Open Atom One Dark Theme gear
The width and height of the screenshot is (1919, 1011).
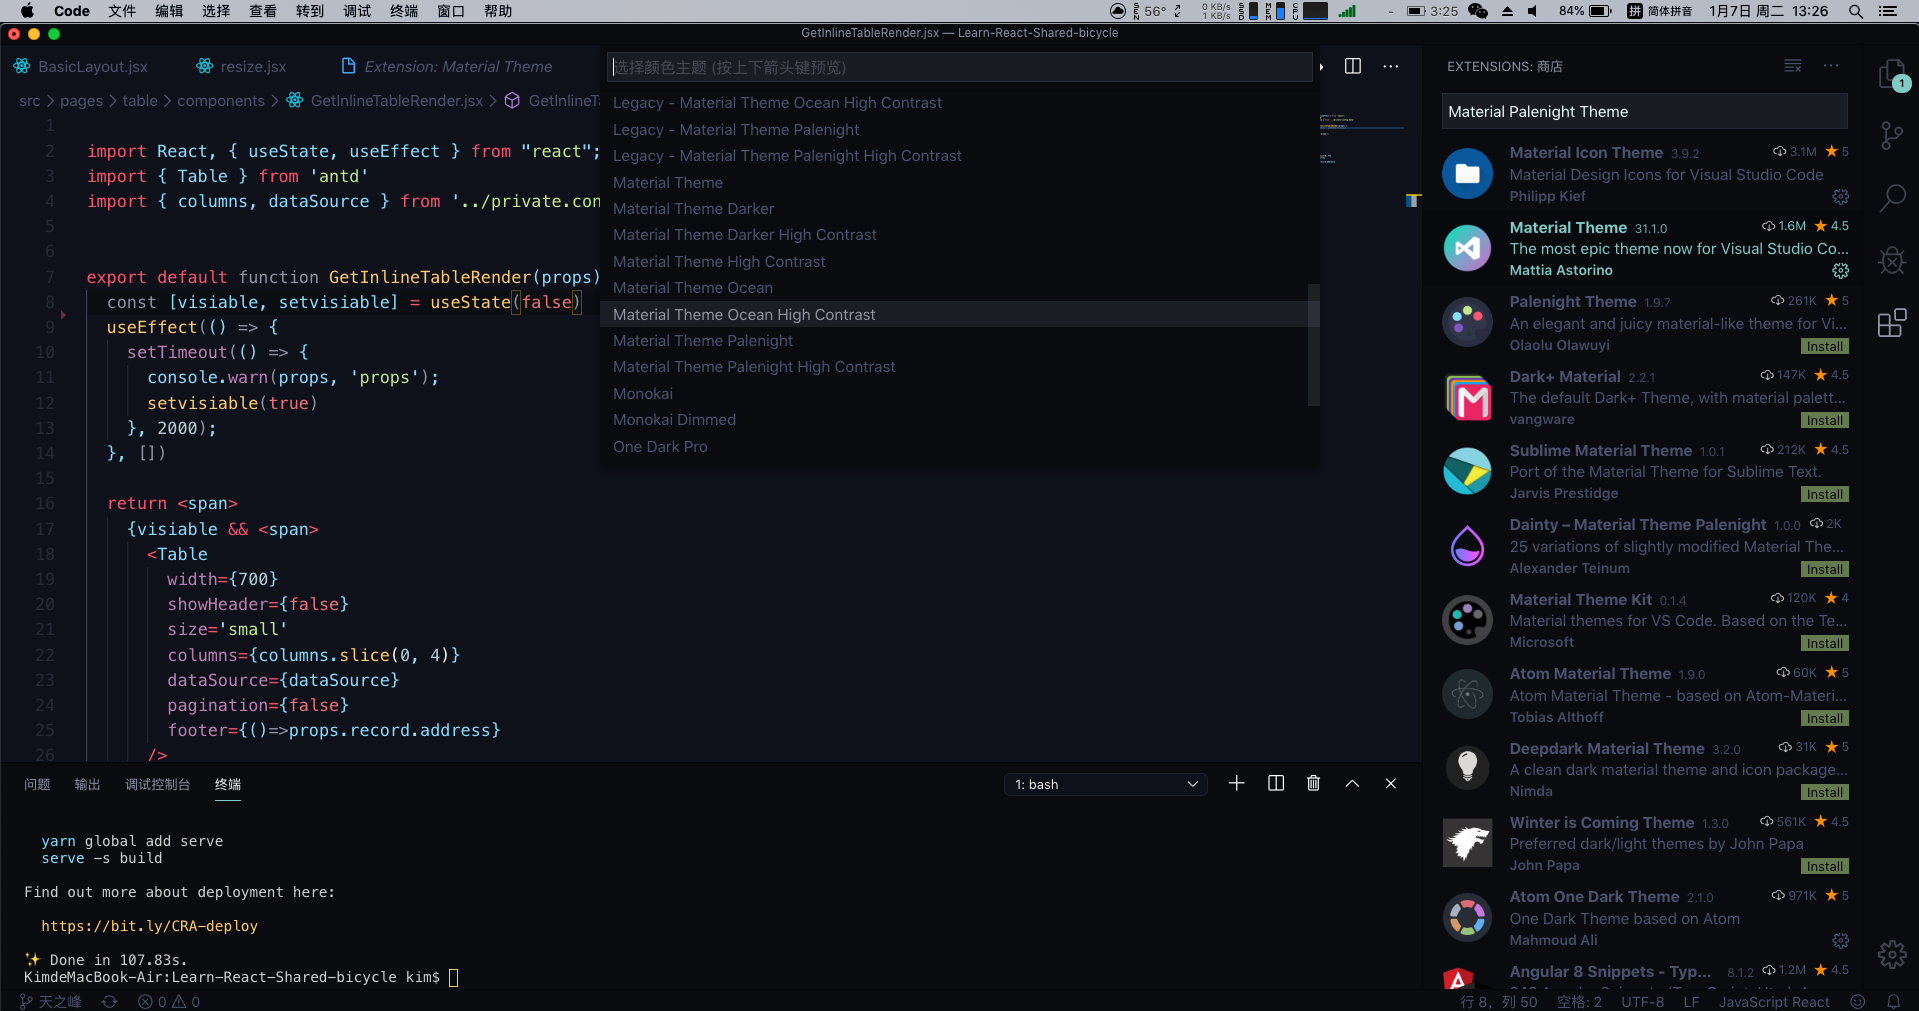point(1840,941)
